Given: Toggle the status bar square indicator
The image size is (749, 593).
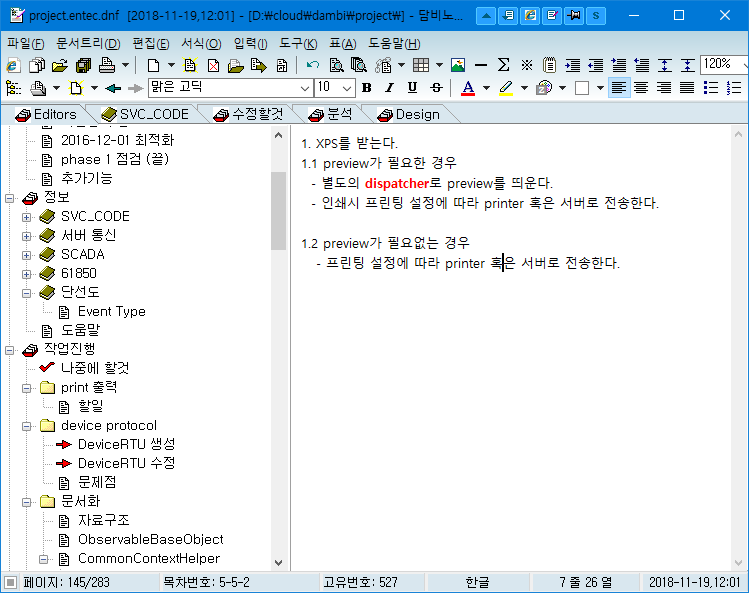Looking at the screenshot, I should 11,582.
